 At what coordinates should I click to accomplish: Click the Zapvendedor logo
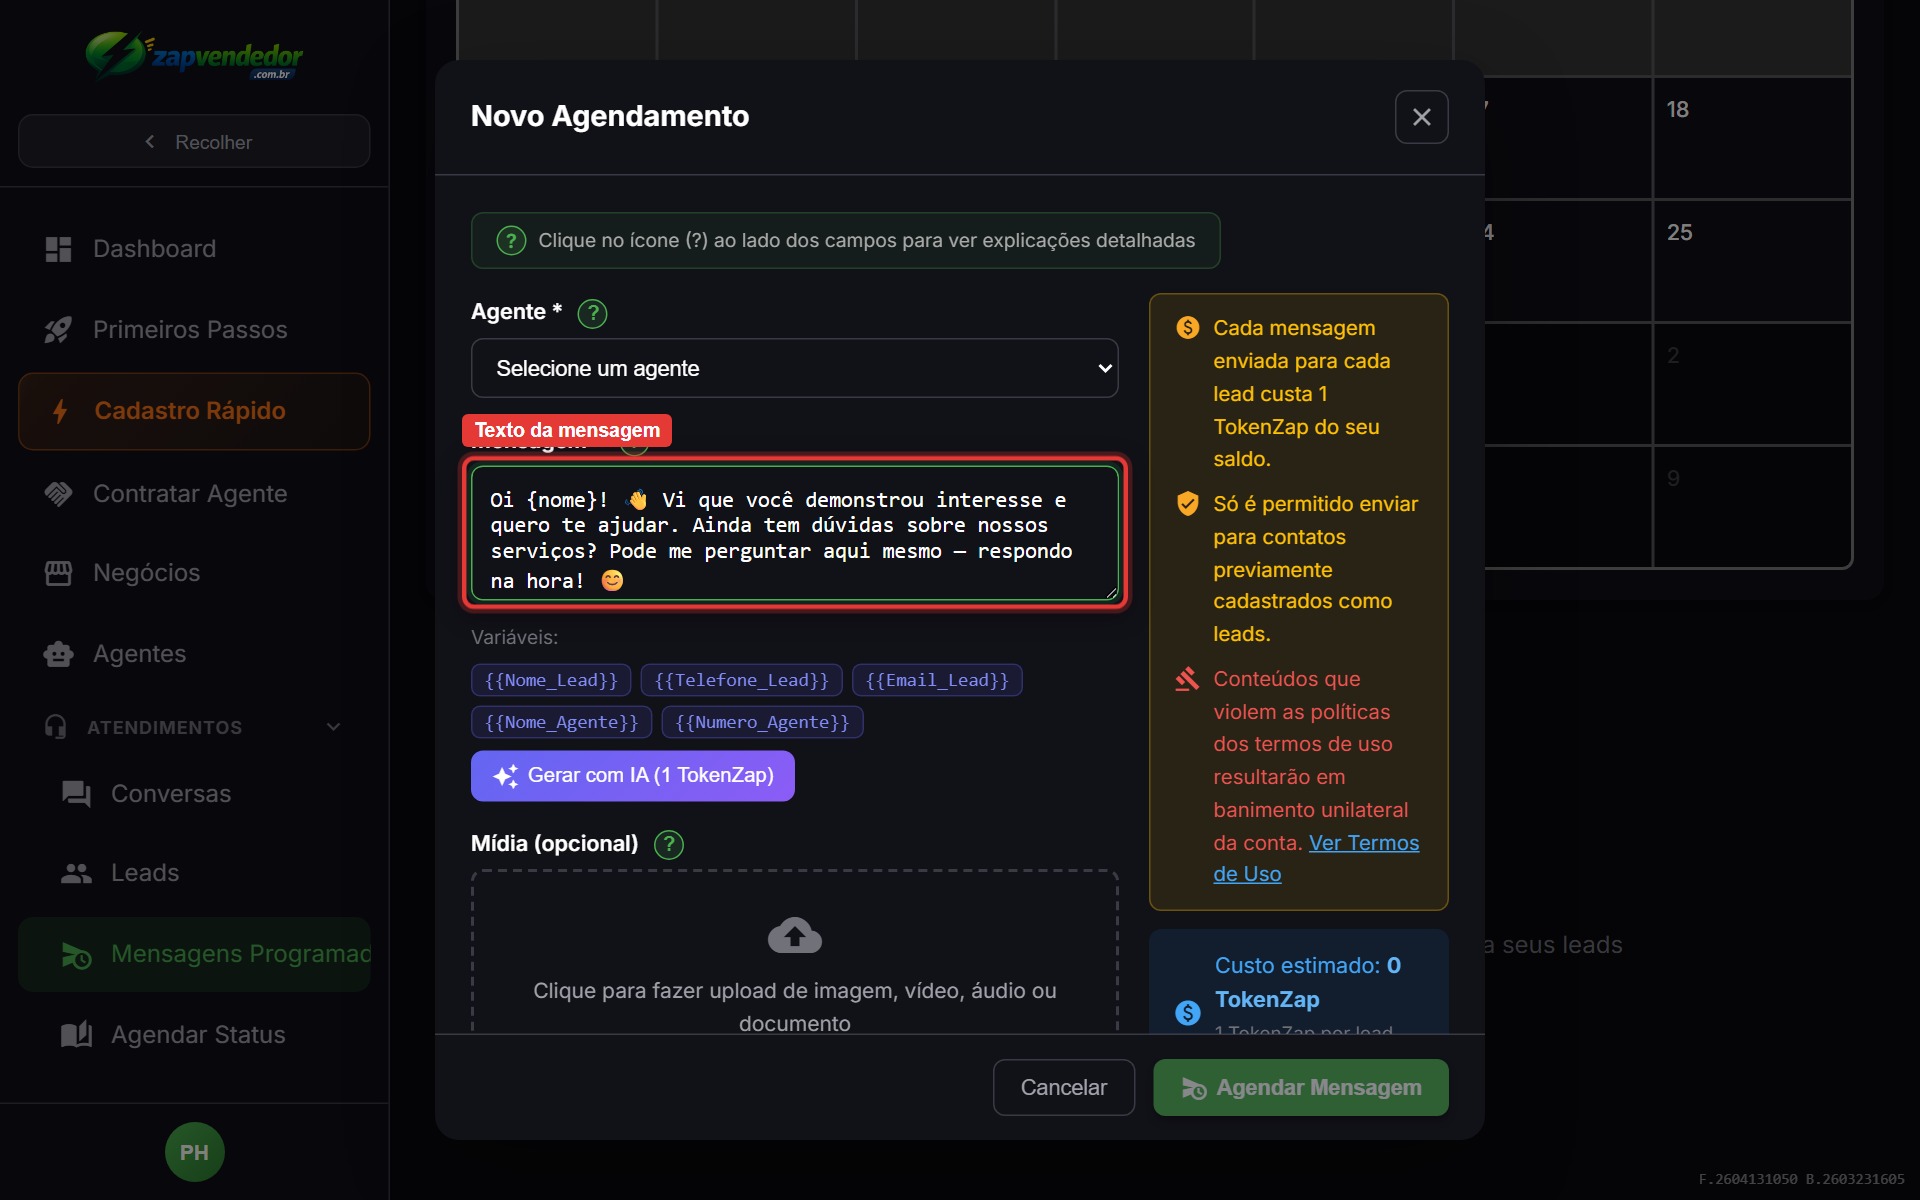pos(194,57)
